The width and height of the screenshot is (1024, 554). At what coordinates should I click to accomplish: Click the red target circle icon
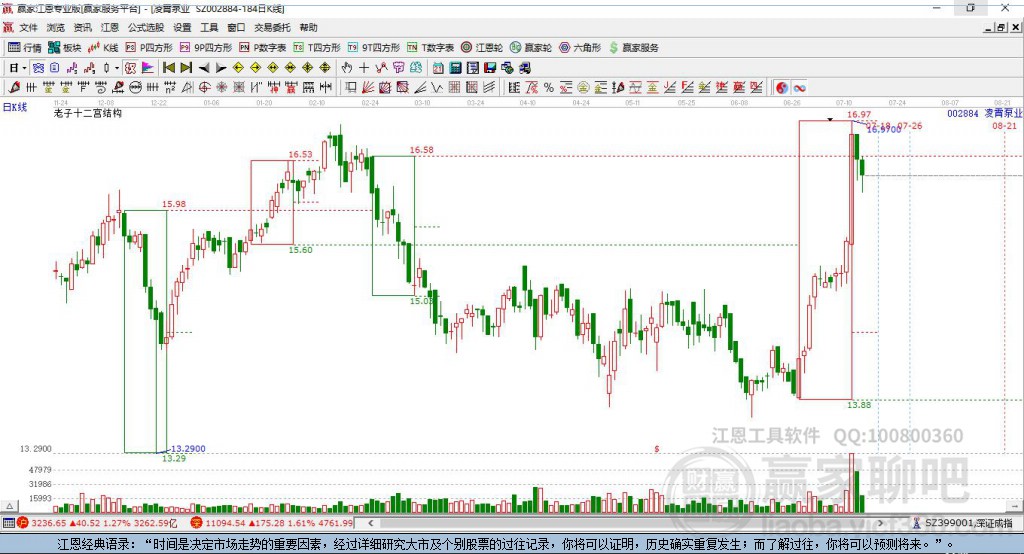click(x=204, y=88)
